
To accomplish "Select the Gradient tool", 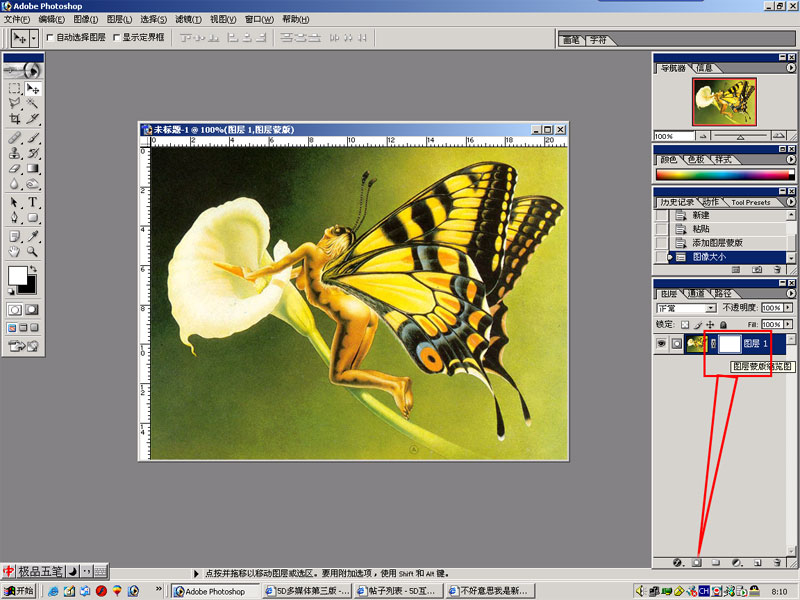I will pos(33,168).
